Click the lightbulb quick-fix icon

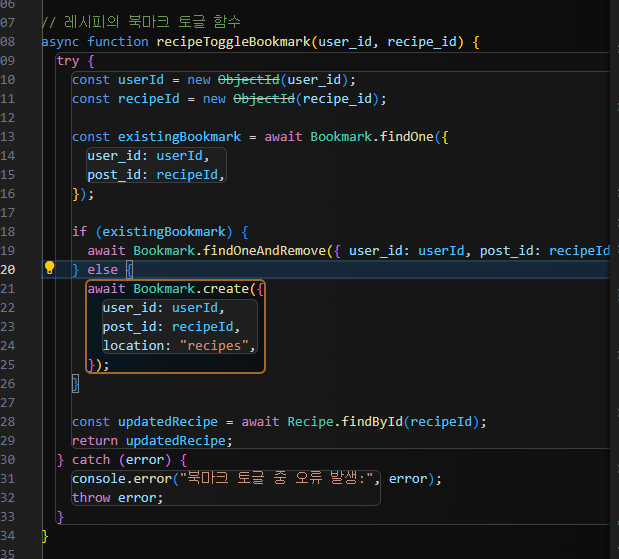tap(49, 268)
